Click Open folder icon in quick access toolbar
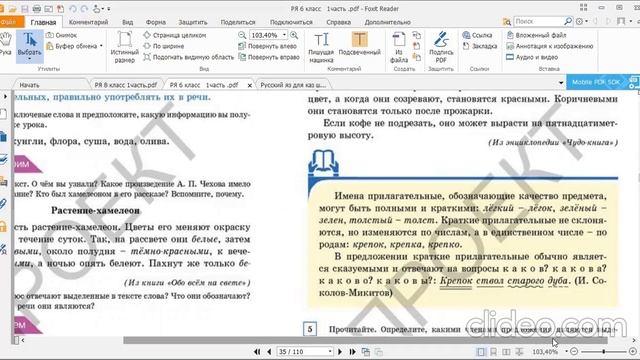The width and height of the screenshot is (640, 360). coord(12,9)
